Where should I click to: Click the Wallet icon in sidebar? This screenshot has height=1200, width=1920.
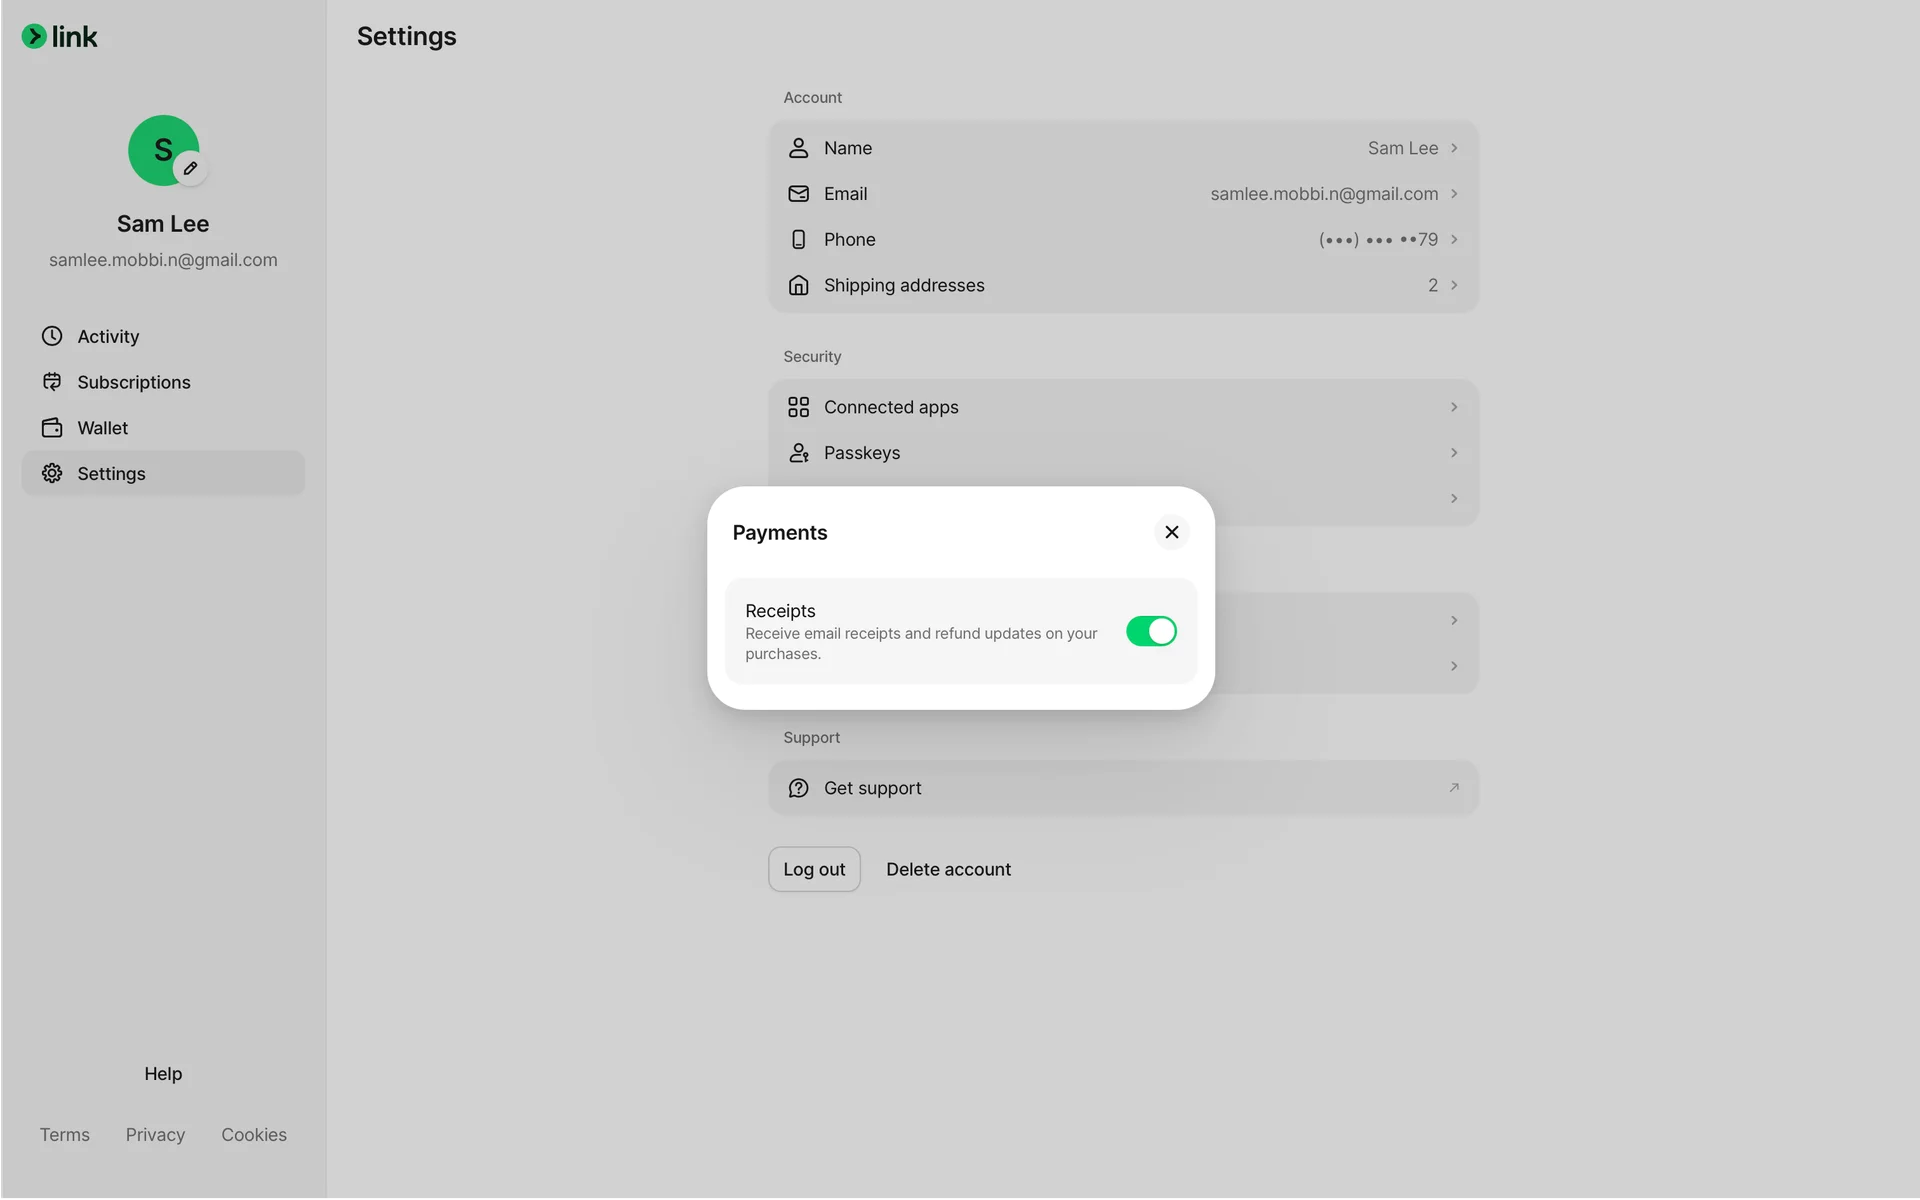tap(52, 428)
